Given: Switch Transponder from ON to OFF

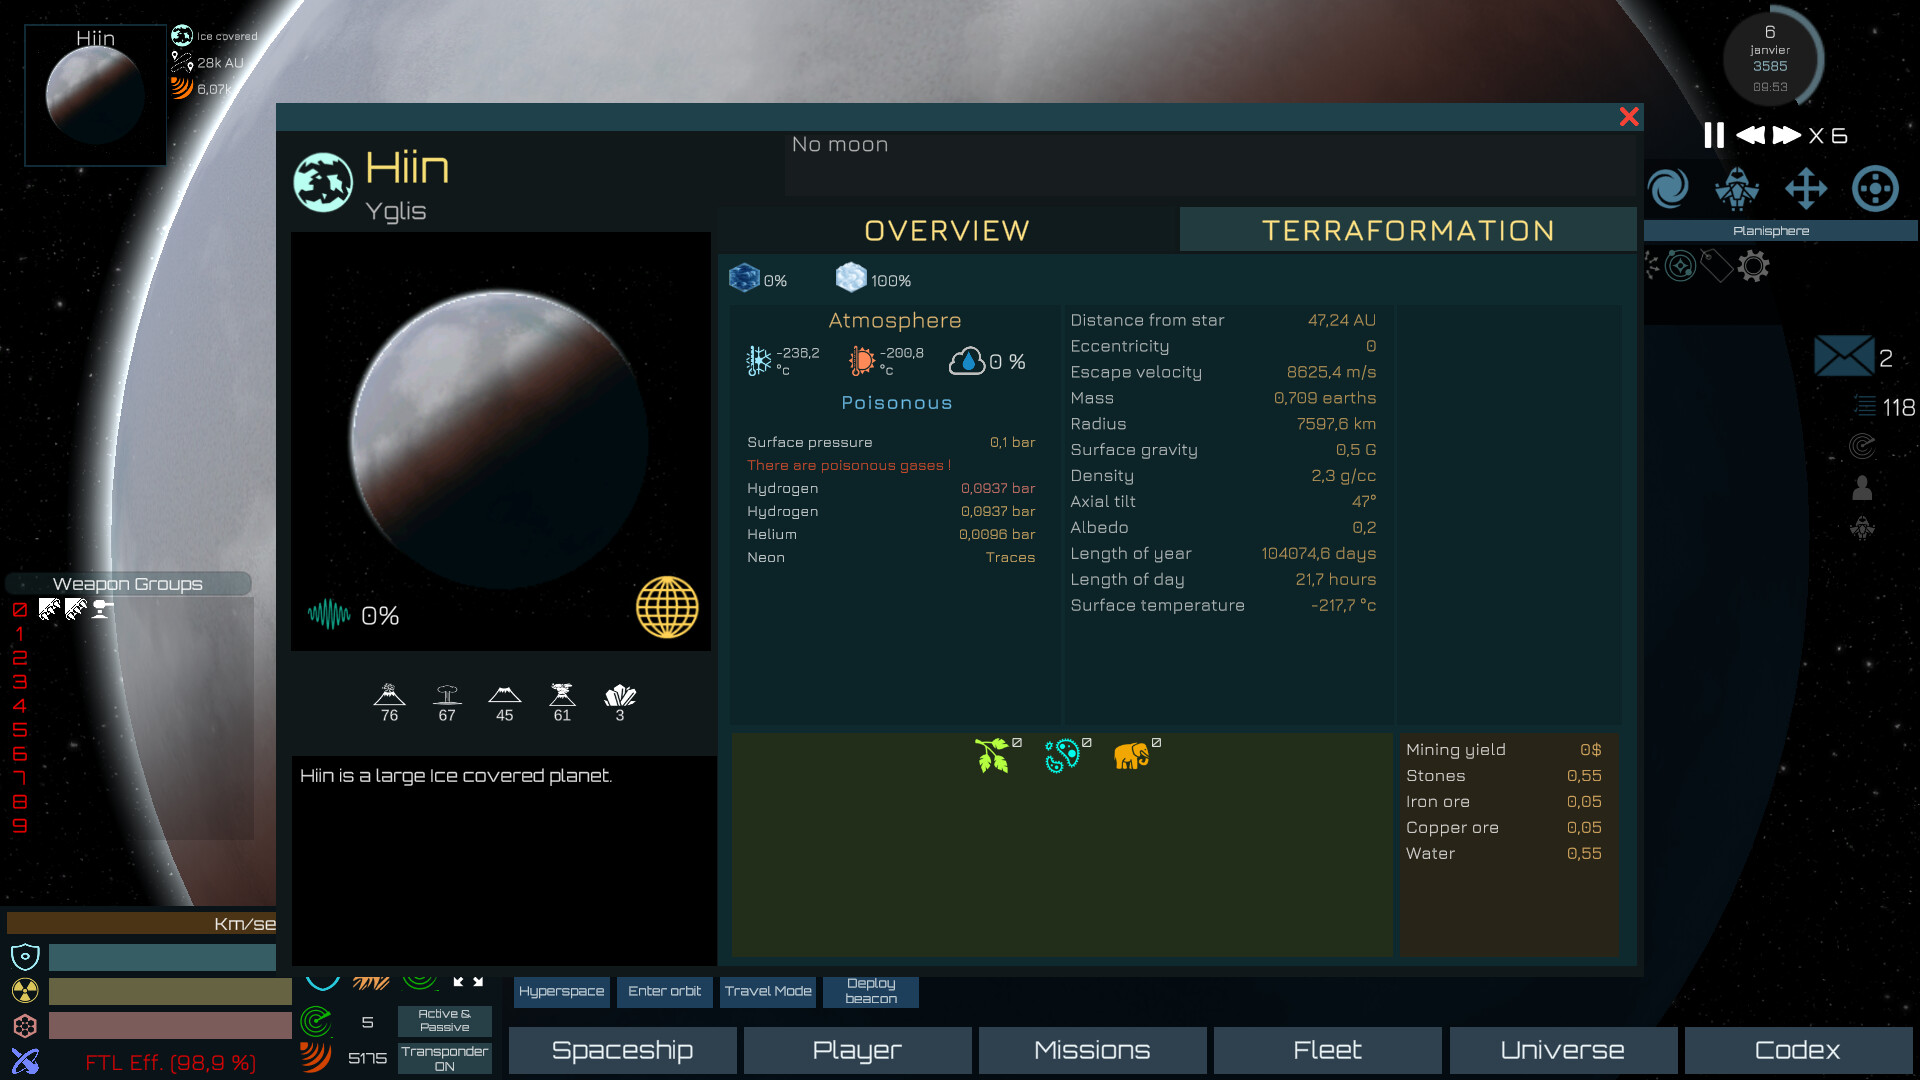Looking at the screenshot, I should coord(444,1057).
